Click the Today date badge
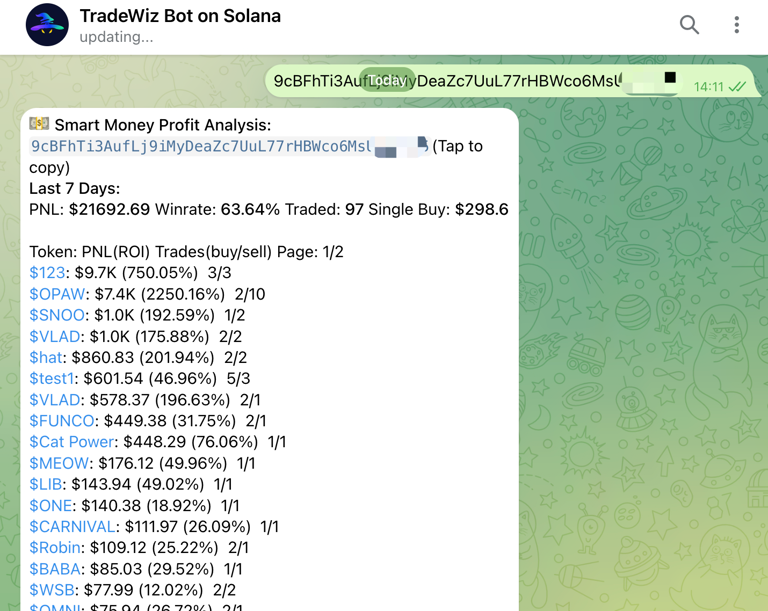Screen dimensions: 768x611 pos(387,81)
